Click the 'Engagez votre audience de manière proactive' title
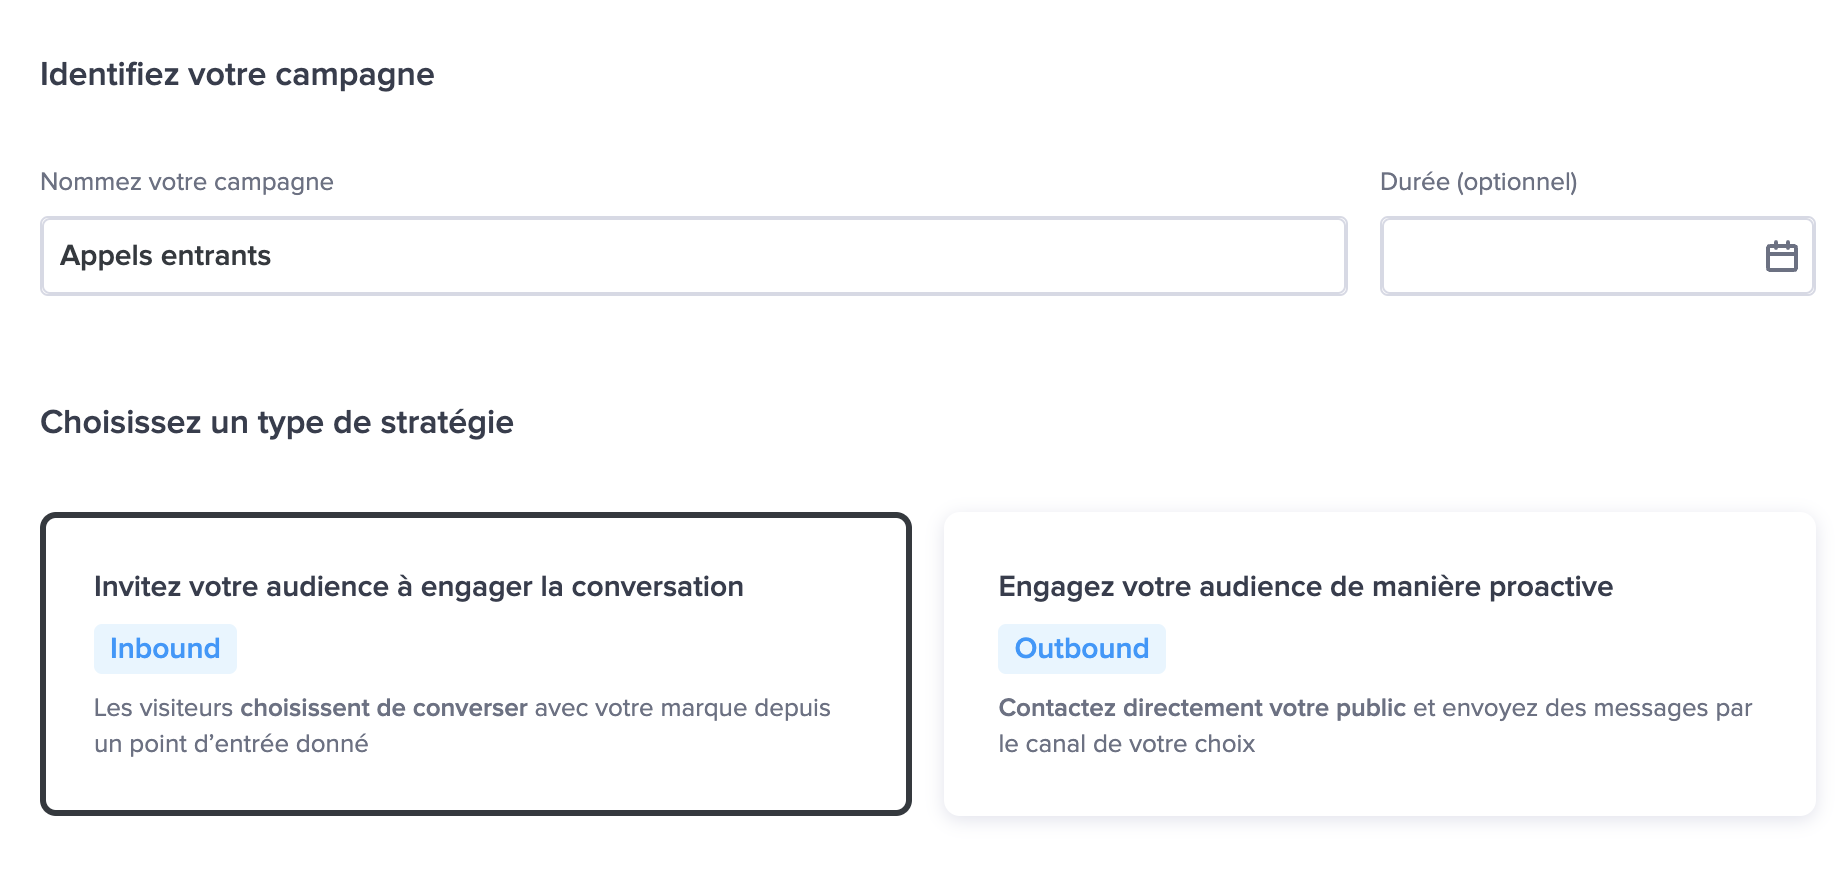Image resolution: width=1846 pixels, height=886 pixels. (x=1305, y=587)
